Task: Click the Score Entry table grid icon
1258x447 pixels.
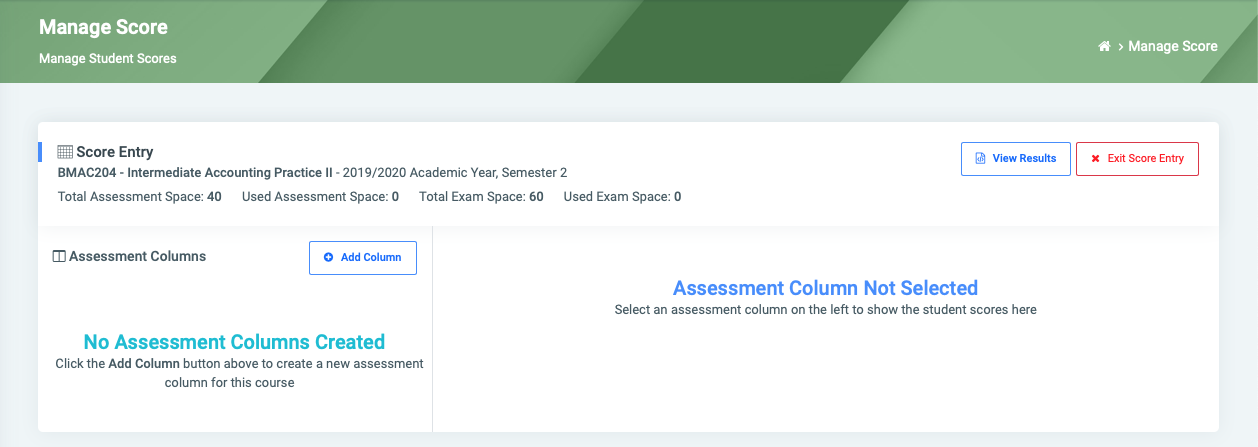Action: click(65, 152)
